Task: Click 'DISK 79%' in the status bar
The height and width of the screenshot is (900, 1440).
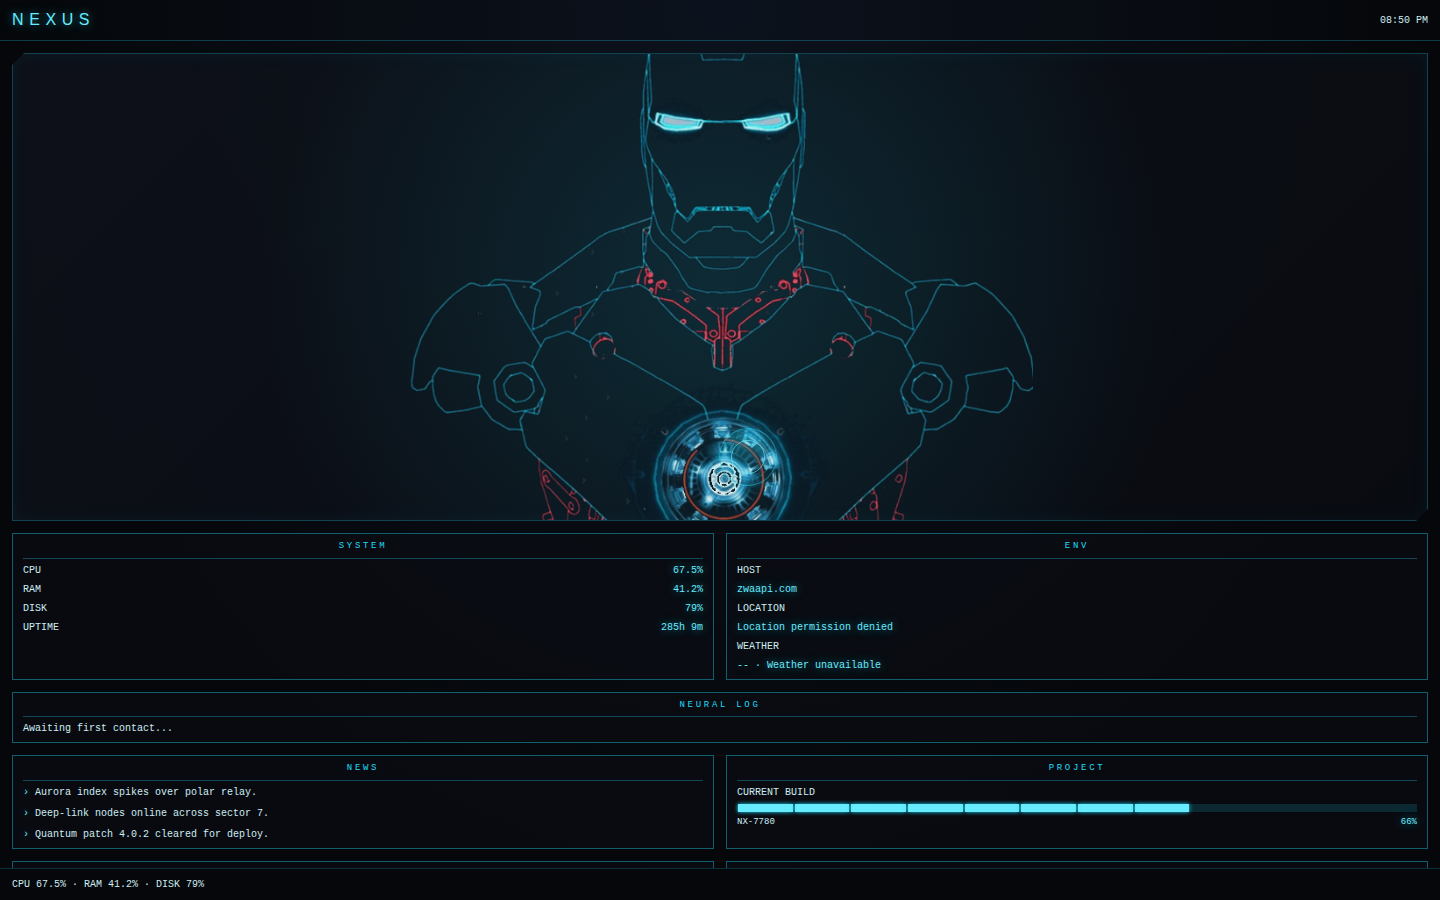Action: tap(180, 884)
